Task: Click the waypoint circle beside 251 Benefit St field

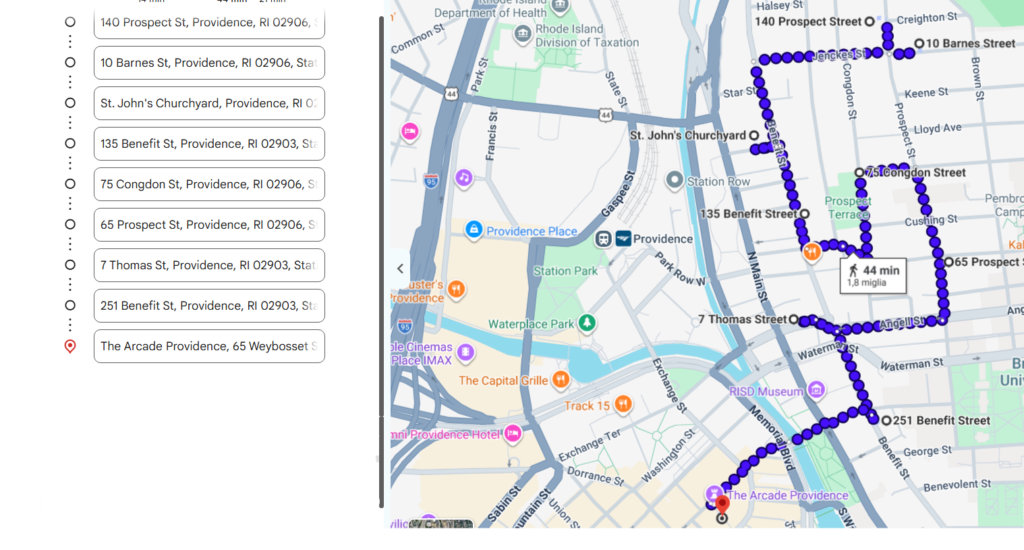Action: 70,306
